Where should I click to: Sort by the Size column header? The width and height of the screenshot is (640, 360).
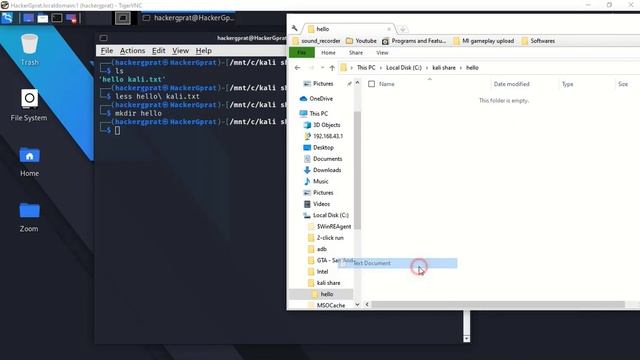(623, 84)
